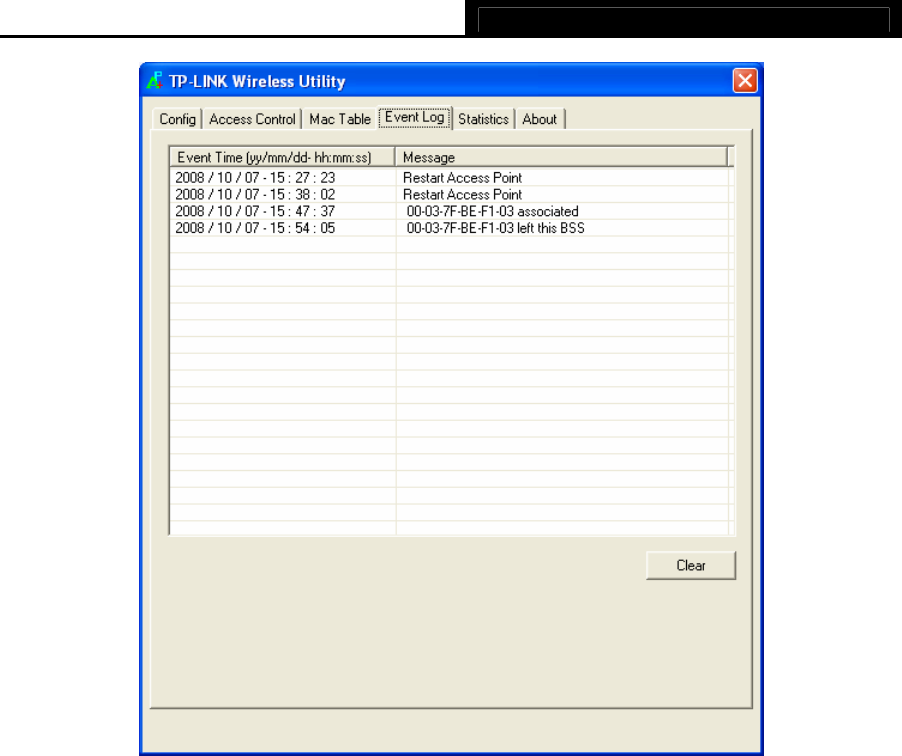The width and height of the screenshot is (902, 756).
Task: Click the 00-03-7F-BE-F1-03 left this BSS message
Action: pyautogui.click(x=495, y=228)
